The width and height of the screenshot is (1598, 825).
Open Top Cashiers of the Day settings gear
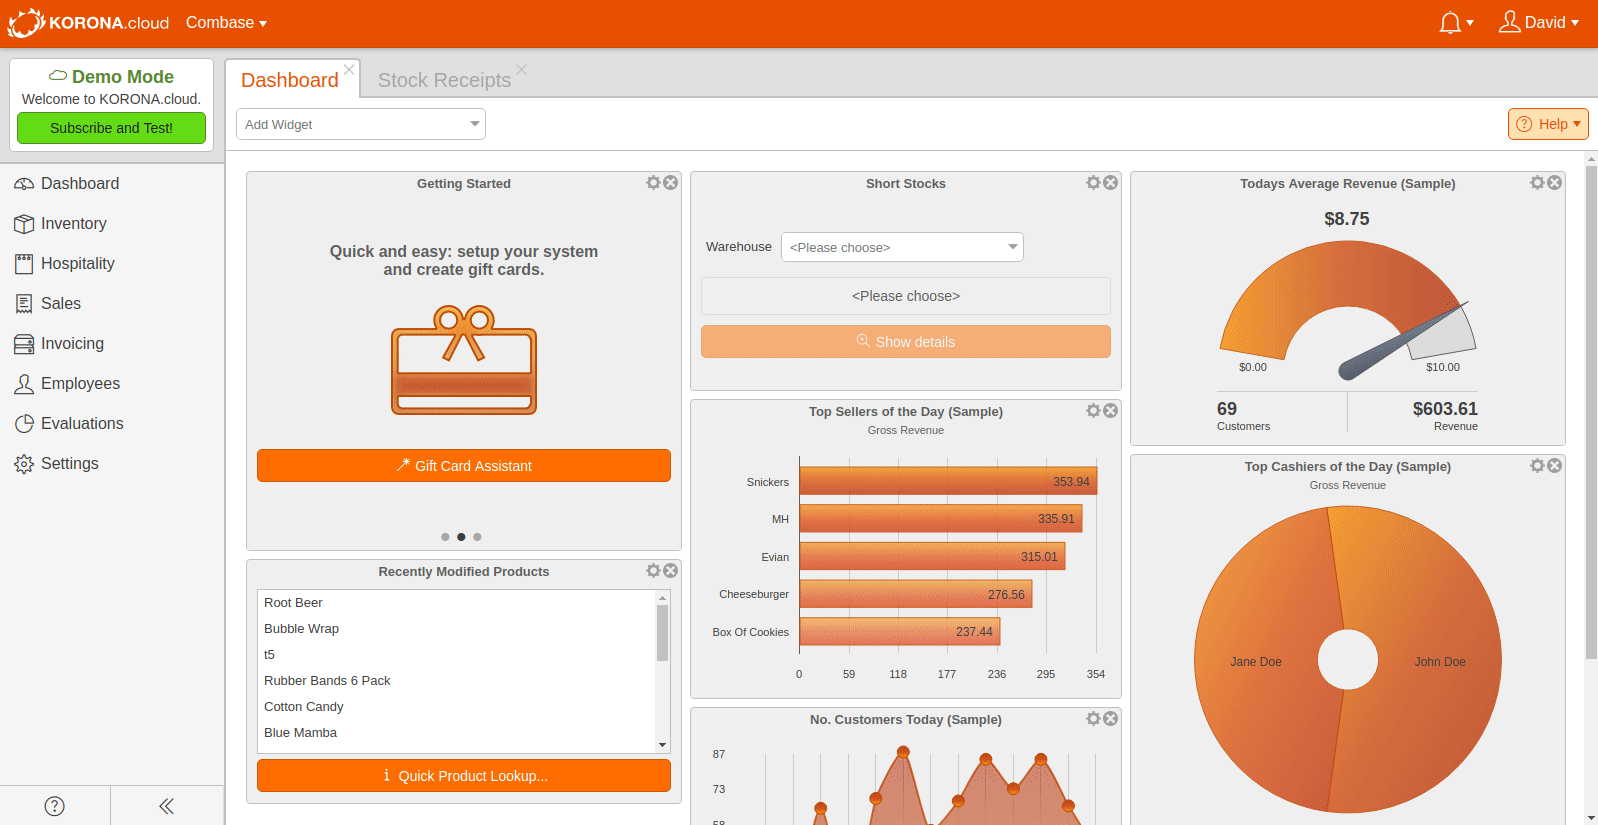1537,466
